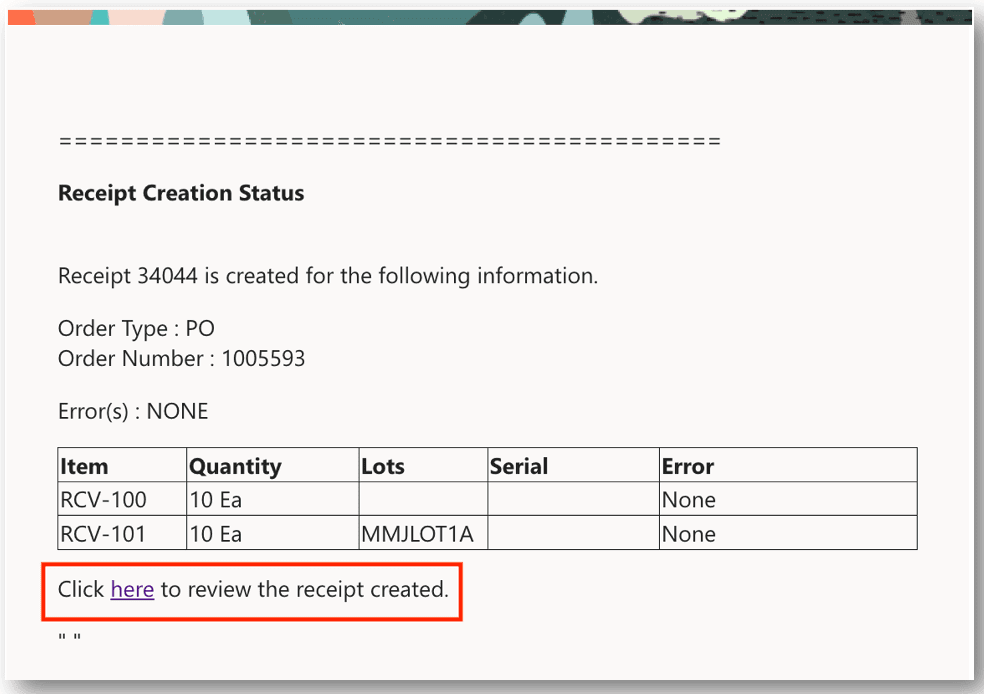Select the Quantity column header

236,466
